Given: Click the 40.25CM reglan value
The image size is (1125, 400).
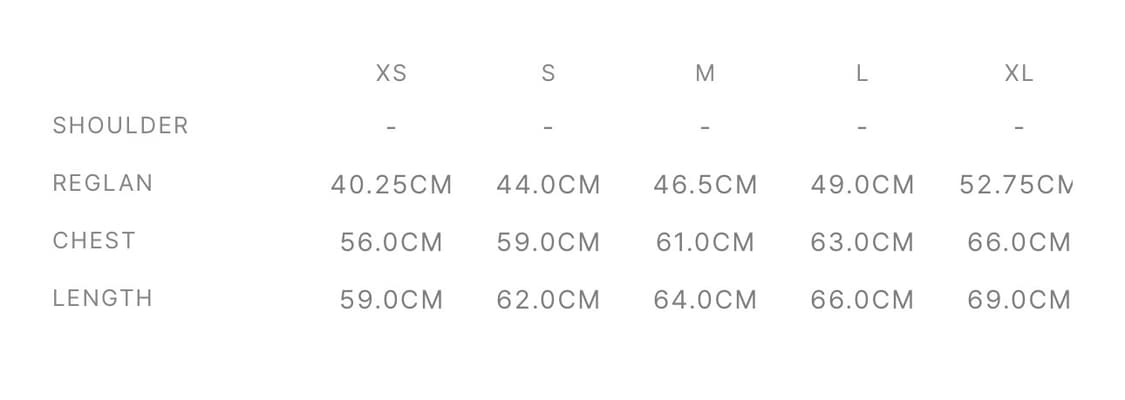Looking at the screenshot, I should point(391,185).
